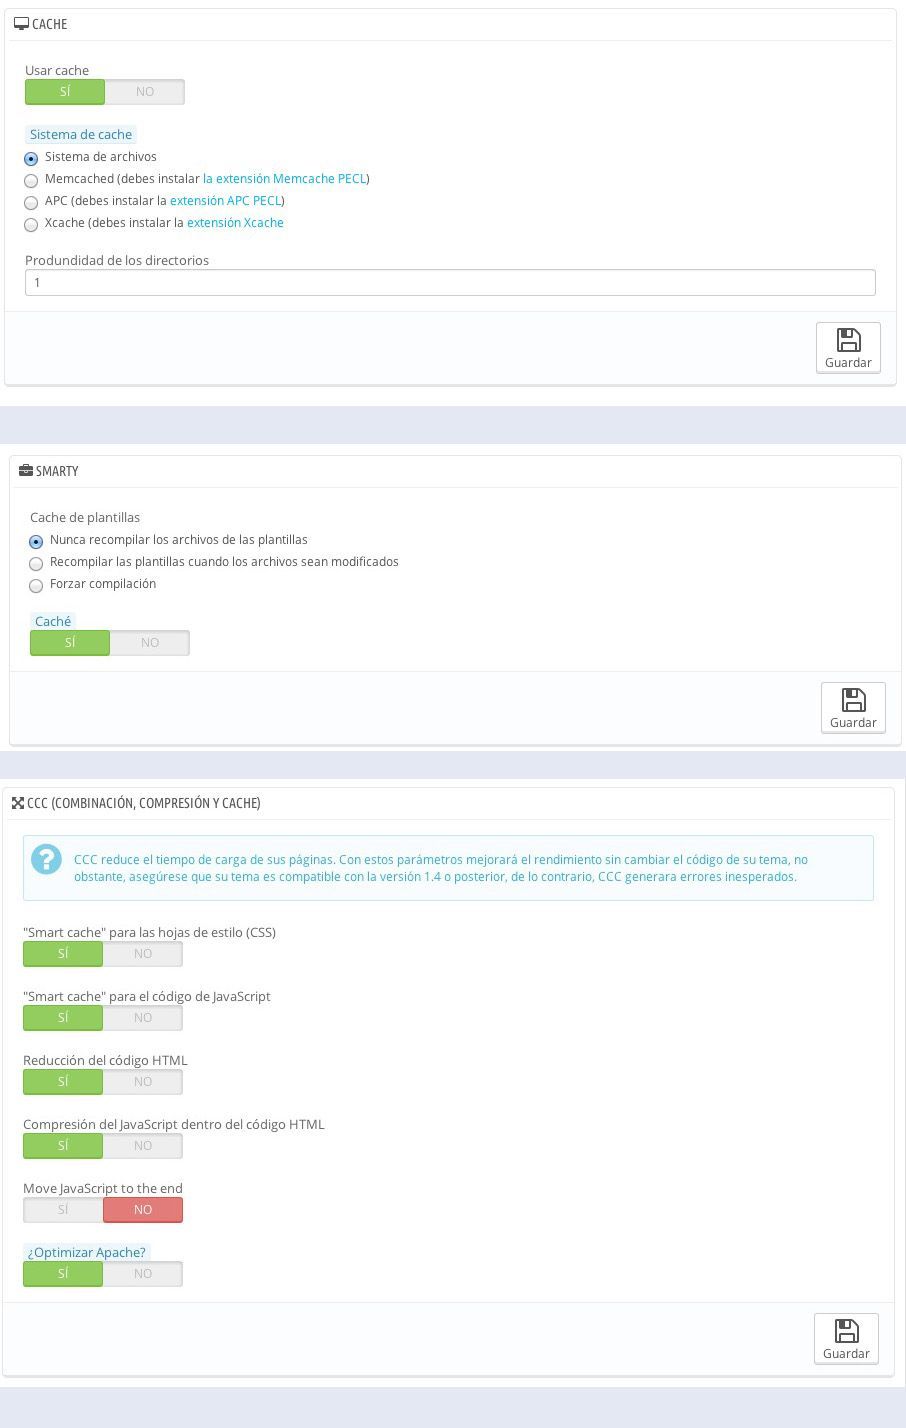Click the question mark help icon in CCC info box
Image resolution: width=906 pixels, height=1428 pixels.
tap(46, 859)
